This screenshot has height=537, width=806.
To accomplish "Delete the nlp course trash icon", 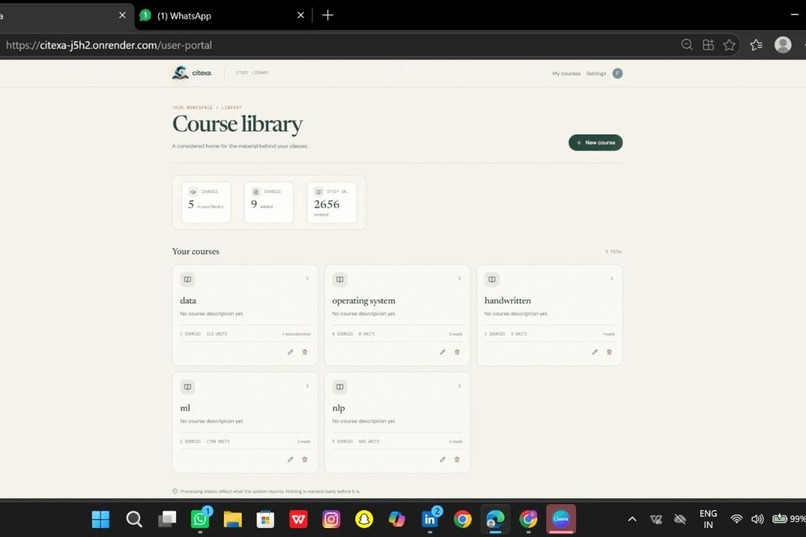I will point(457,459).
